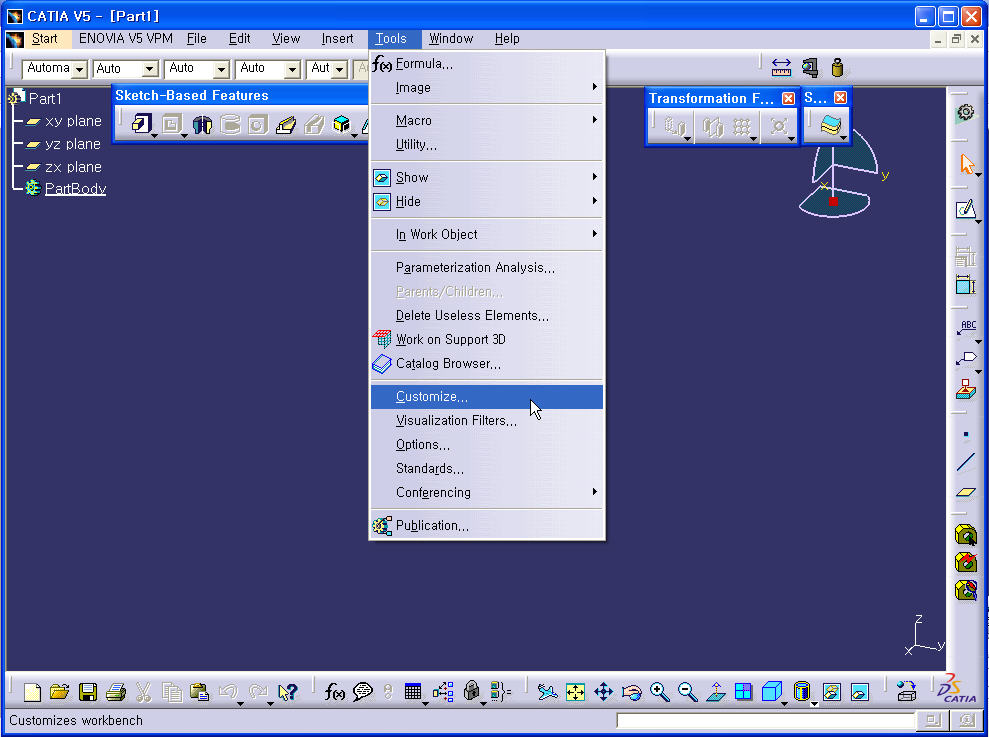Open the Sketcher tool in right toolbar
This screenshot has width=989, height=737.
964,210
